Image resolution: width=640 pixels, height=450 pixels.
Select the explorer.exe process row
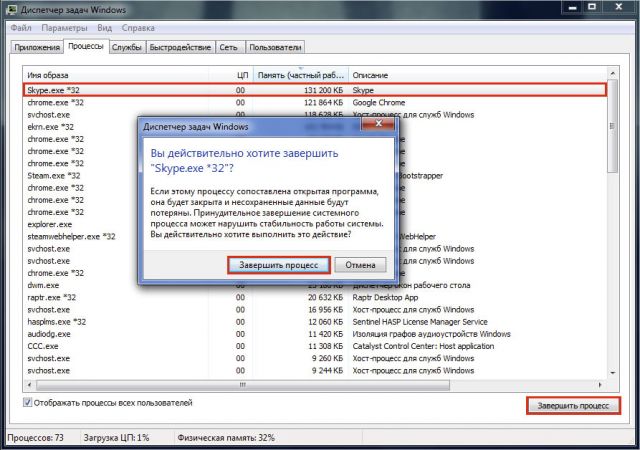coord(315,224)
